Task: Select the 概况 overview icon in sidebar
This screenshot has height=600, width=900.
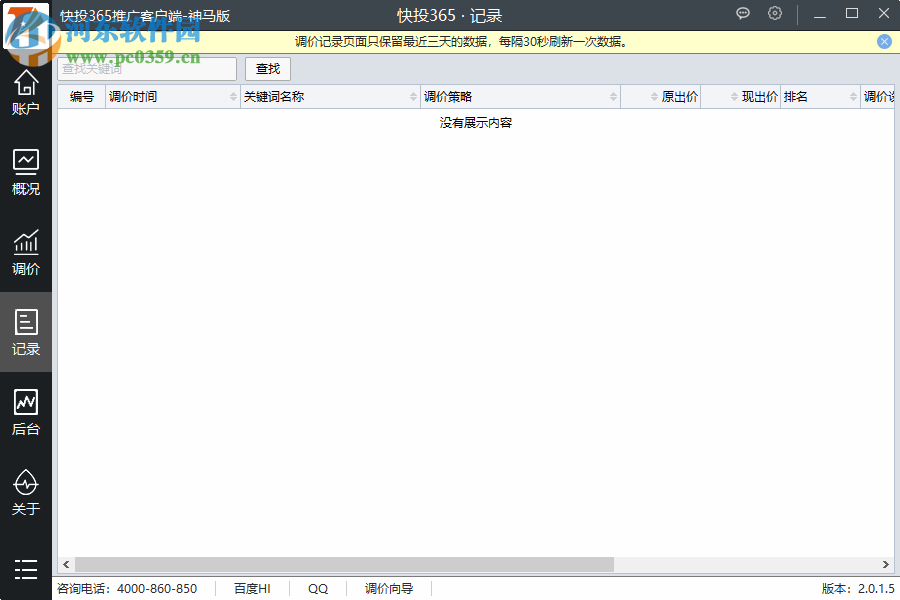Action: click(x=25, y=170)
